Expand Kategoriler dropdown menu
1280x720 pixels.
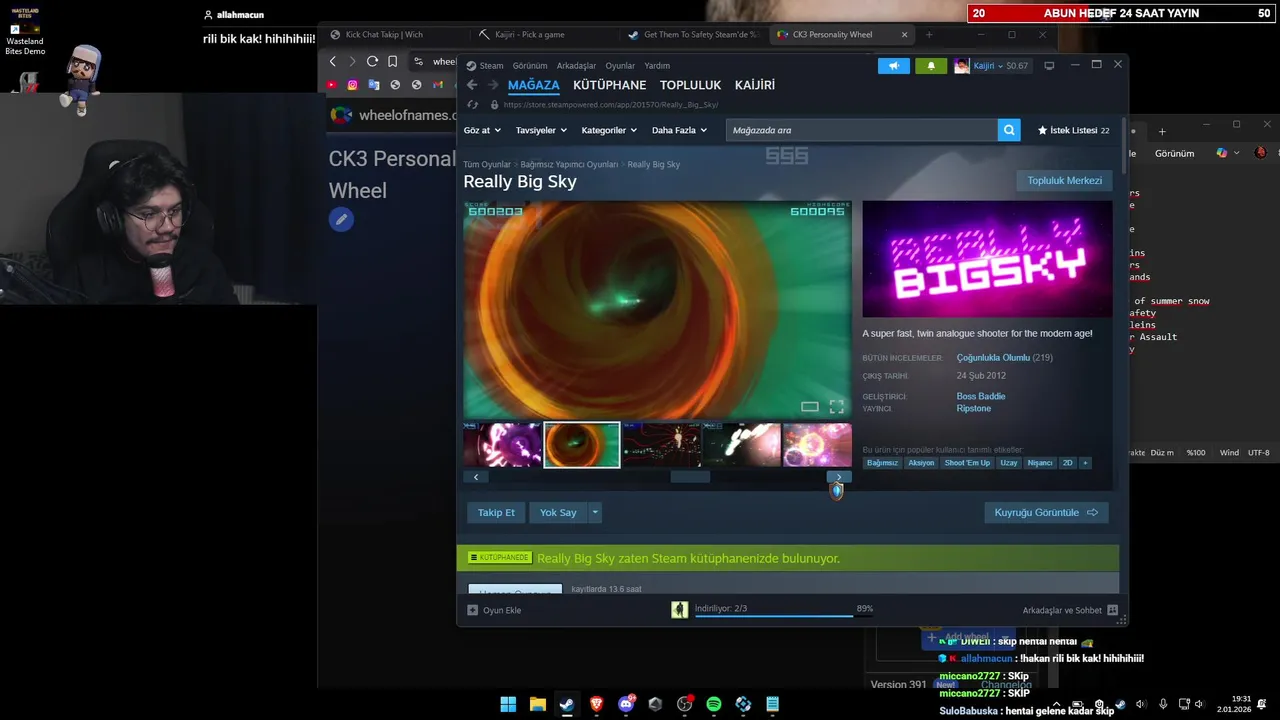click(609, 130)
